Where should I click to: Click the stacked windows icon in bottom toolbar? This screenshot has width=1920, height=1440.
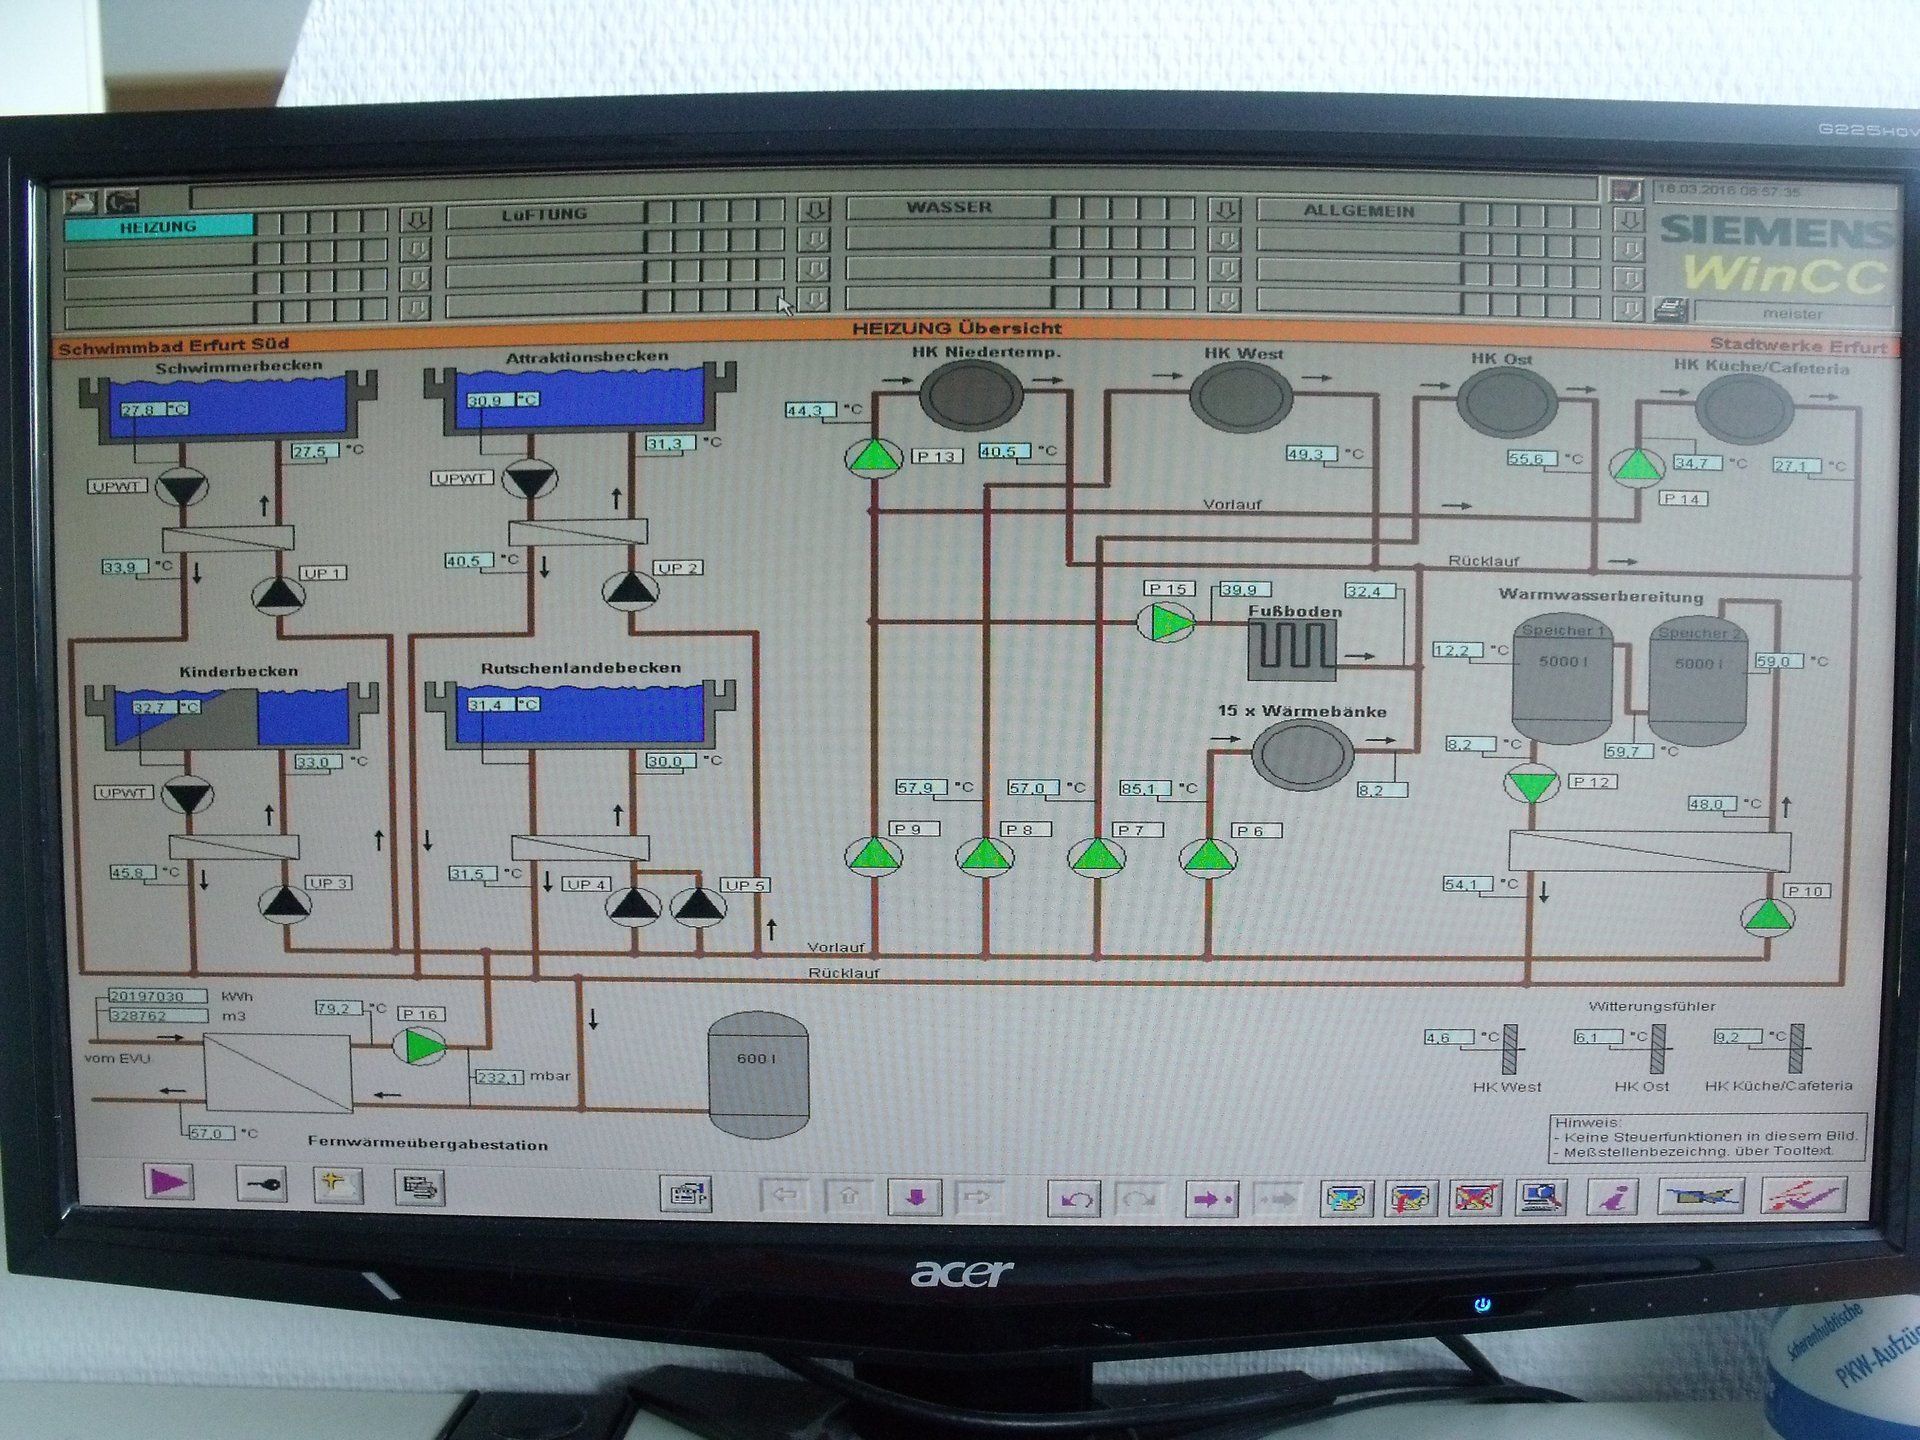pos(419,1188)
